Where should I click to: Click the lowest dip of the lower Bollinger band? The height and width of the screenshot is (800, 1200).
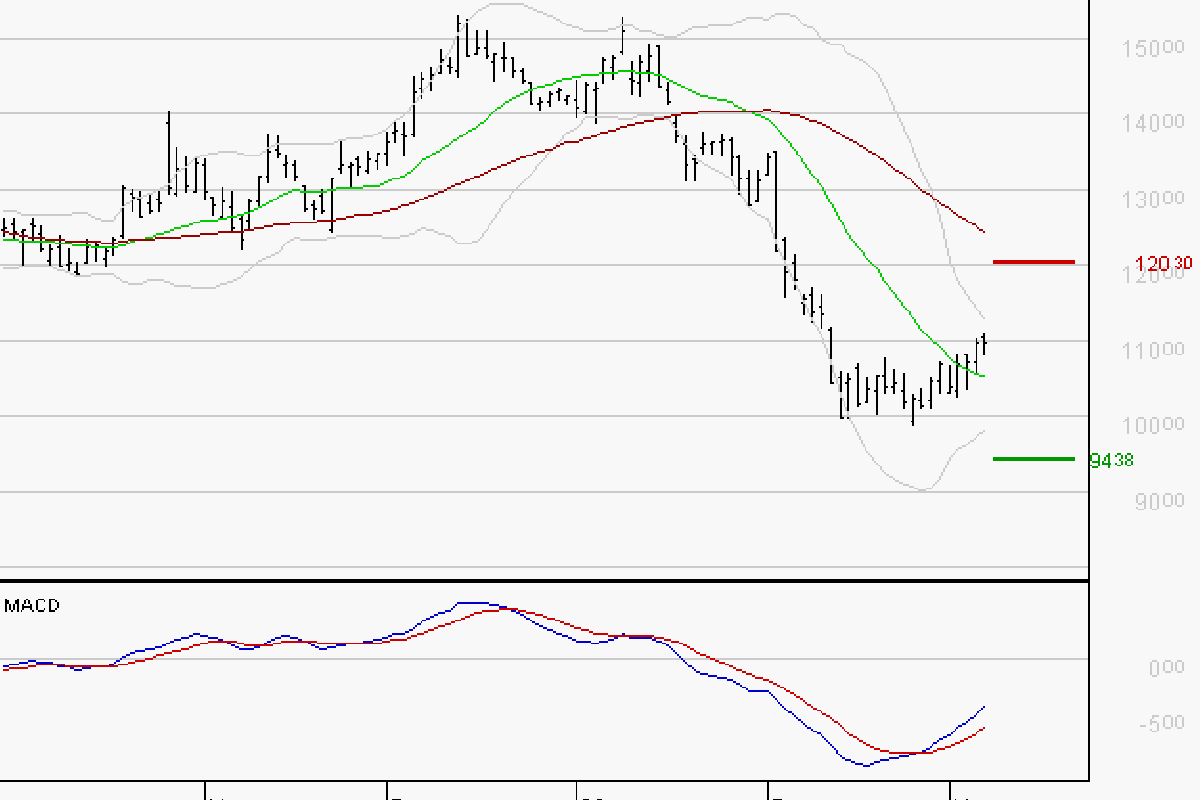coord(922,490)
